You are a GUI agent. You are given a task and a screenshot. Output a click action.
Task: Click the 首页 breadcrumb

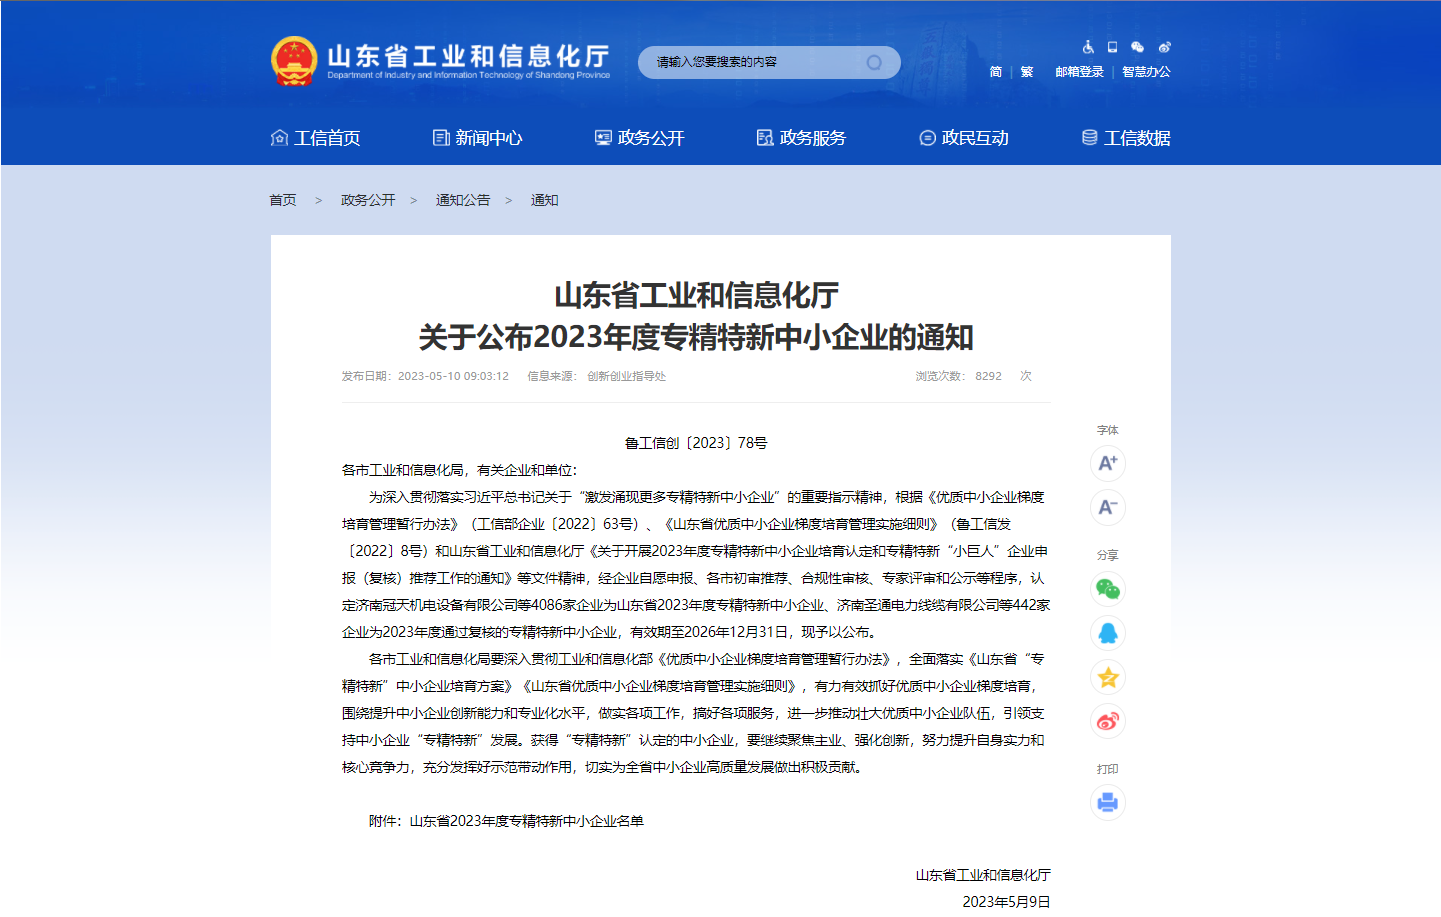tap(283, 200)
